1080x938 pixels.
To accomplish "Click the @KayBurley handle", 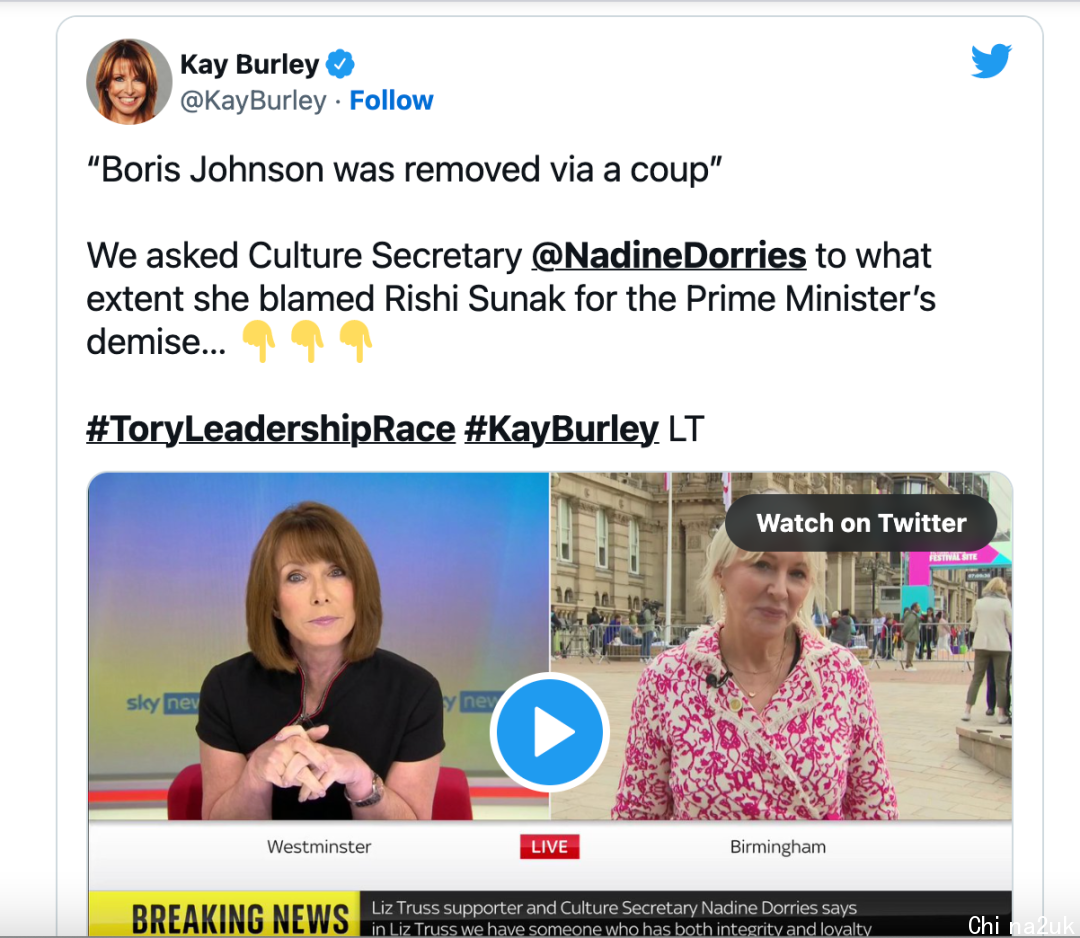I will click(x=253, y=101).
